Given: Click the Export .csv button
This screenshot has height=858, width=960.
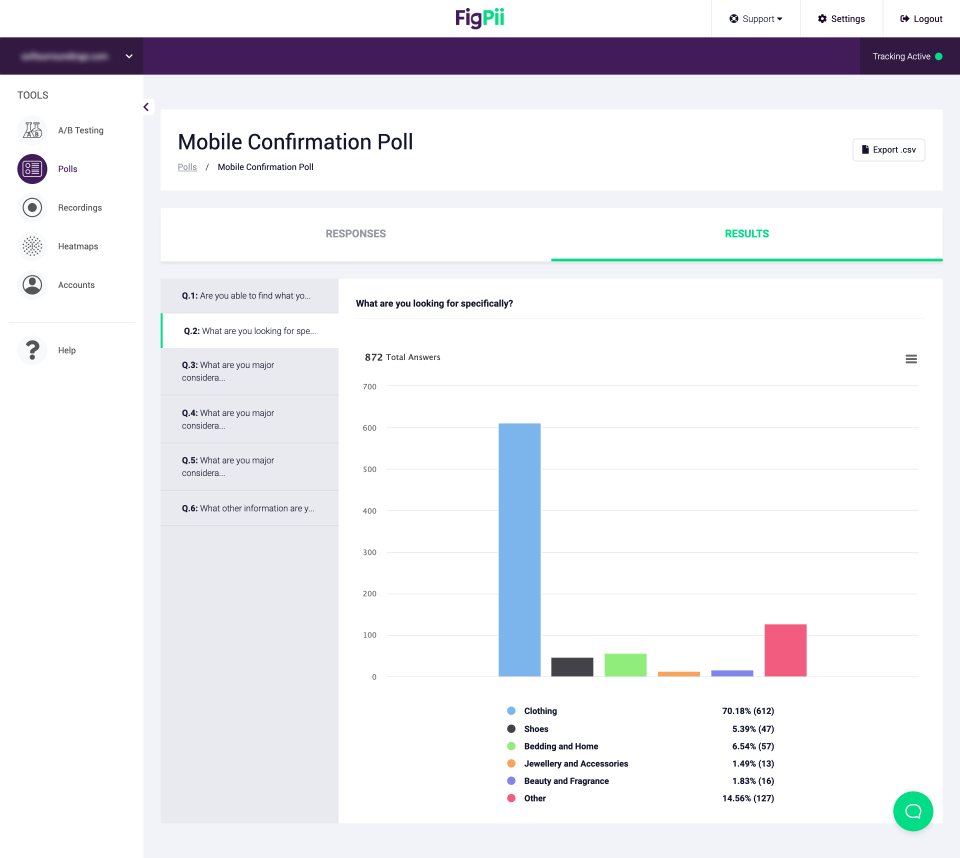Looking at the screenshot, I should coord(888,149).
